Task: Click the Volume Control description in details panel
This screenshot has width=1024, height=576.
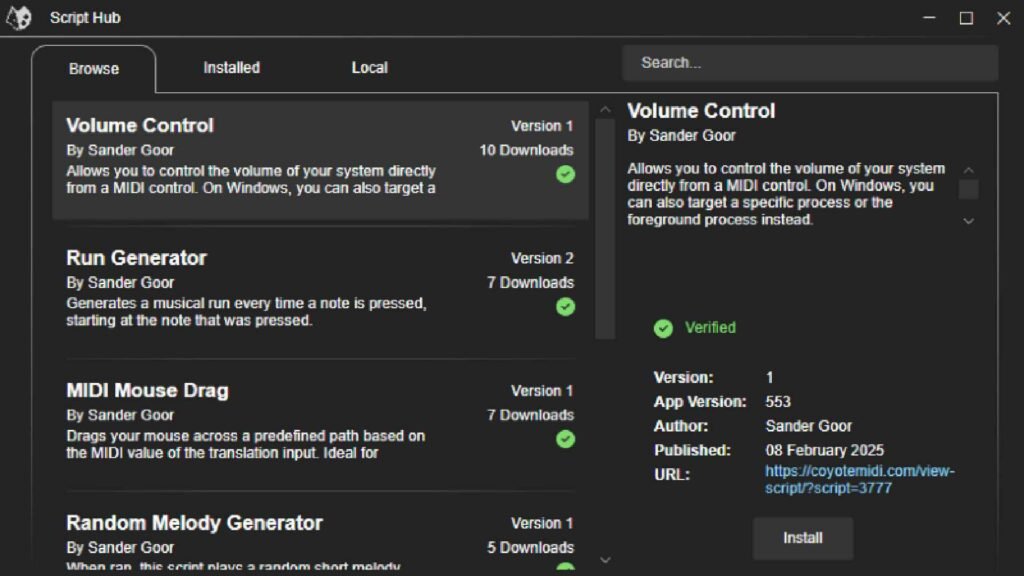Action: 786,194
